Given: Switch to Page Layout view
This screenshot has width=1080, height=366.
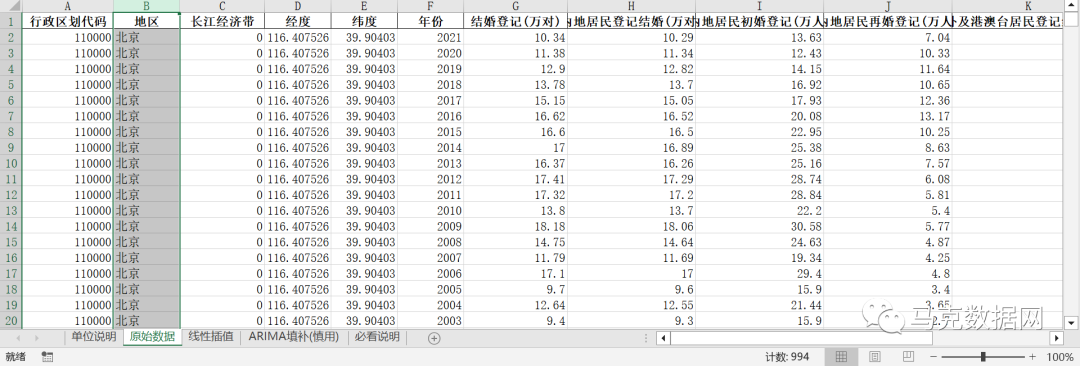Looking at the screenshot, I should (x=875, y=356).
